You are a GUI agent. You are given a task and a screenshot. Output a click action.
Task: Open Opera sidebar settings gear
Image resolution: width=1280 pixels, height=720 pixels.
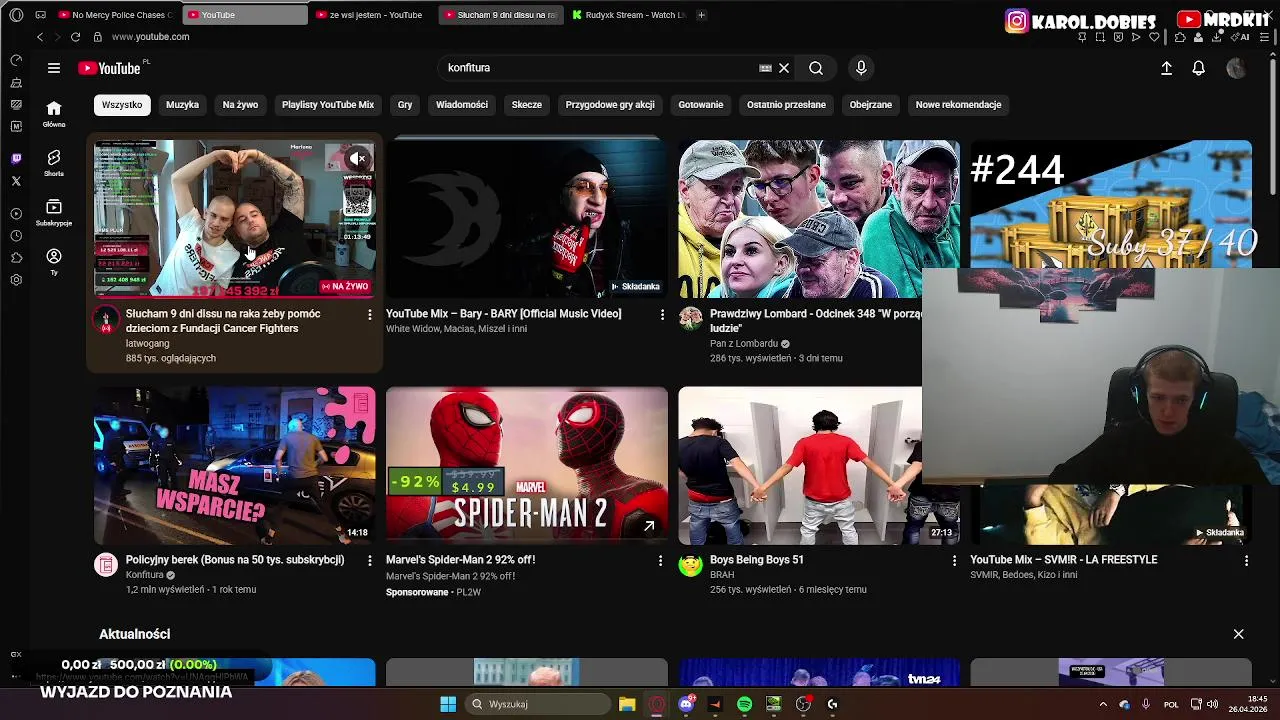[16, 280]
